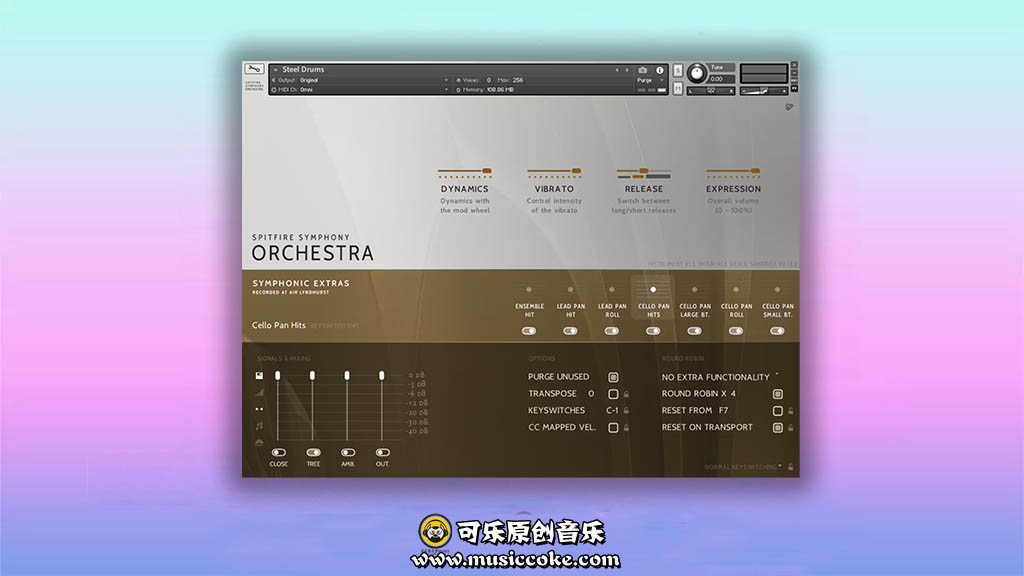Image resolution: width=1024 pixels, height=576 pixels.
Task: Select the Lead Pan Hit articulation
Action: coord(570,300)
